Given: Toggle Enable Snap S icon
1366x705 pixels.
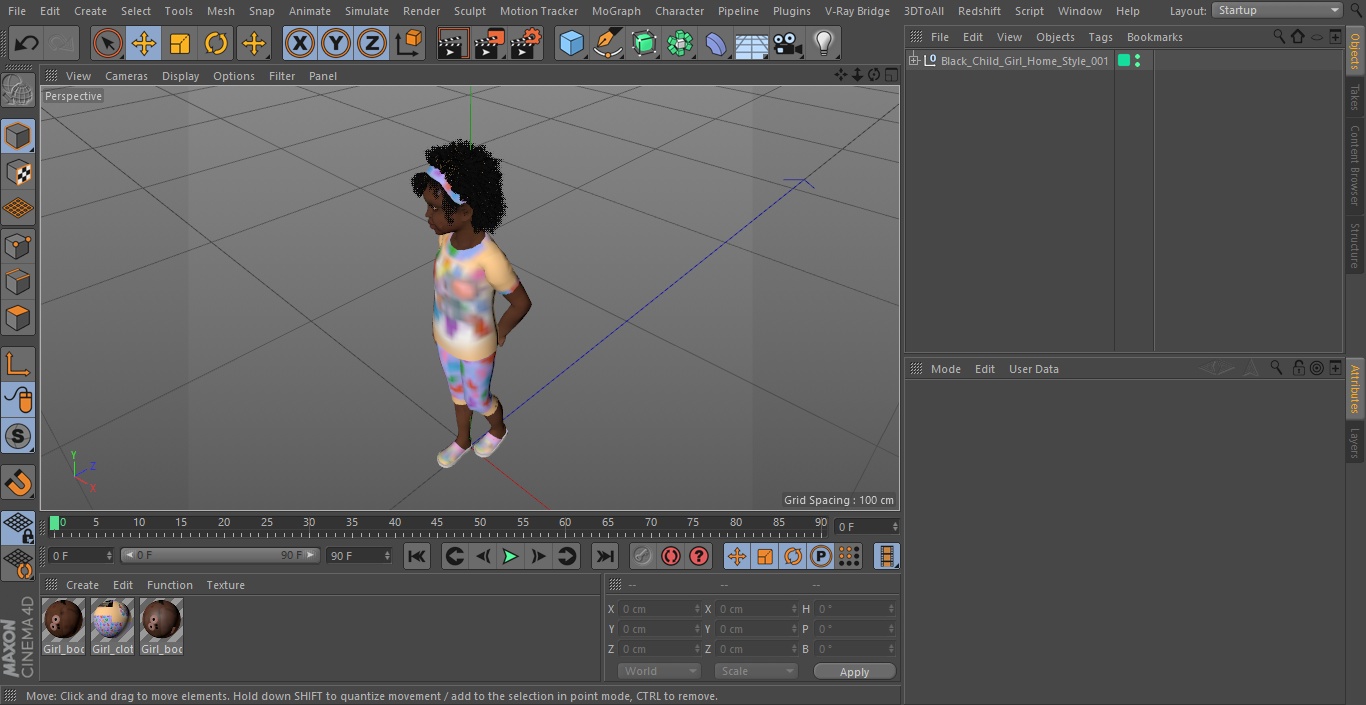Looking at the screenshot, I should click(x=18, y=436).
